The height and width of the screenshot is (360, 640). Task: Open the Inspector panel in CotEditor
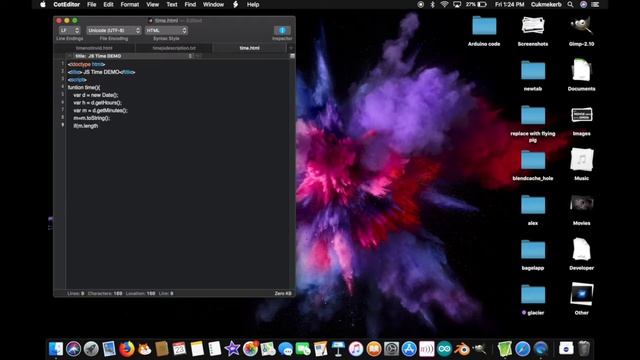282,31
